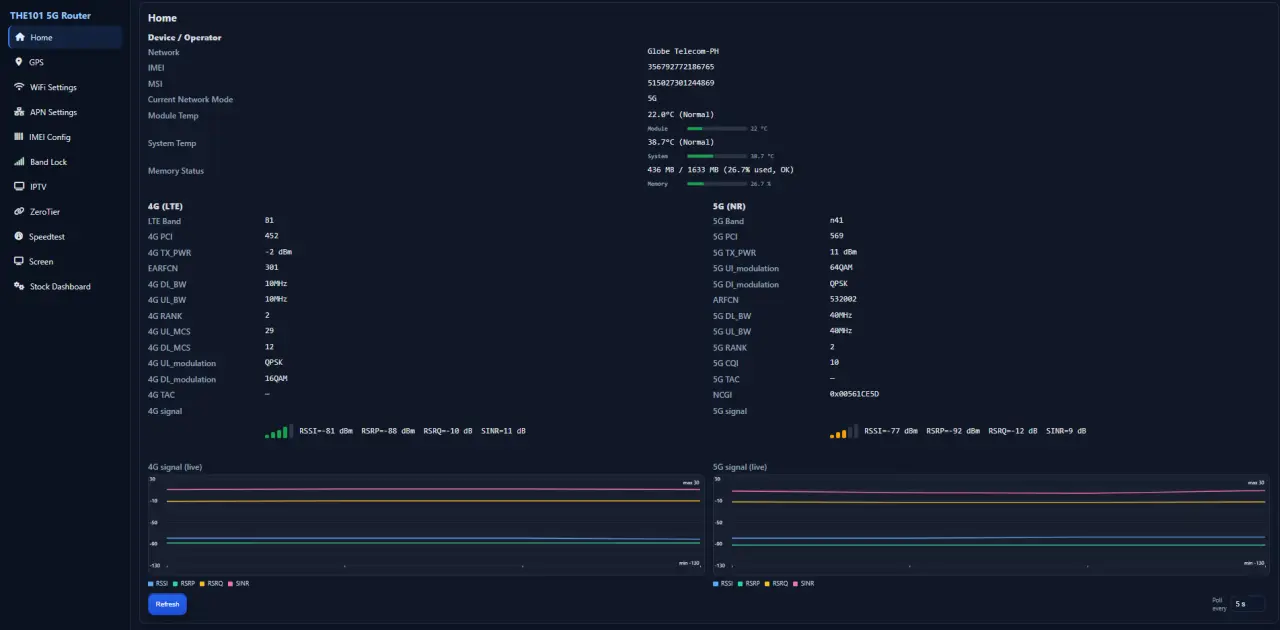Toggle RSSI legend in 4G chart

click(158, 583)
